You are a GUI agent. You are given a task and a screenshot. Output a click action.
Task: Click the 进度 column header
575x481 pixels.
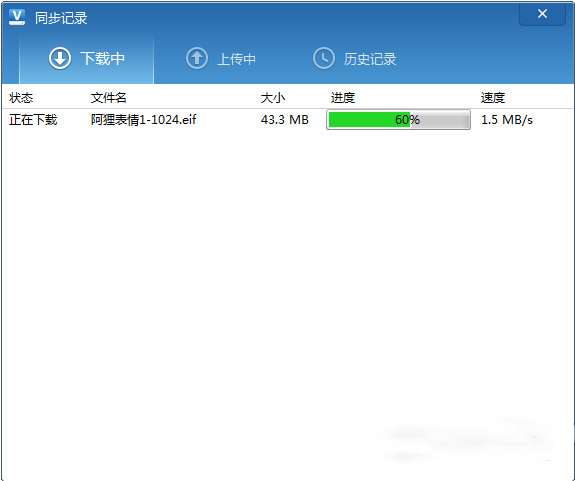(343, 98)
